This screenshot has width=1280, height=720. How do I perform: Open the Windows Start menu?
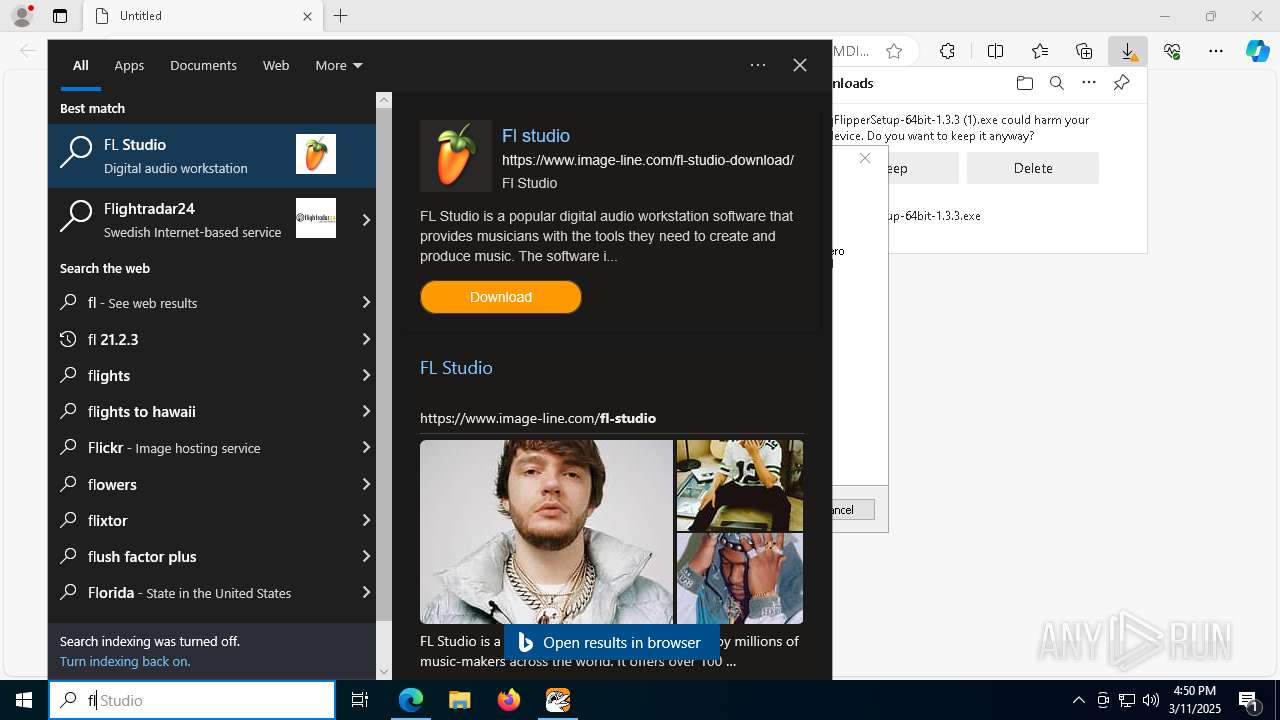(24, 700)
